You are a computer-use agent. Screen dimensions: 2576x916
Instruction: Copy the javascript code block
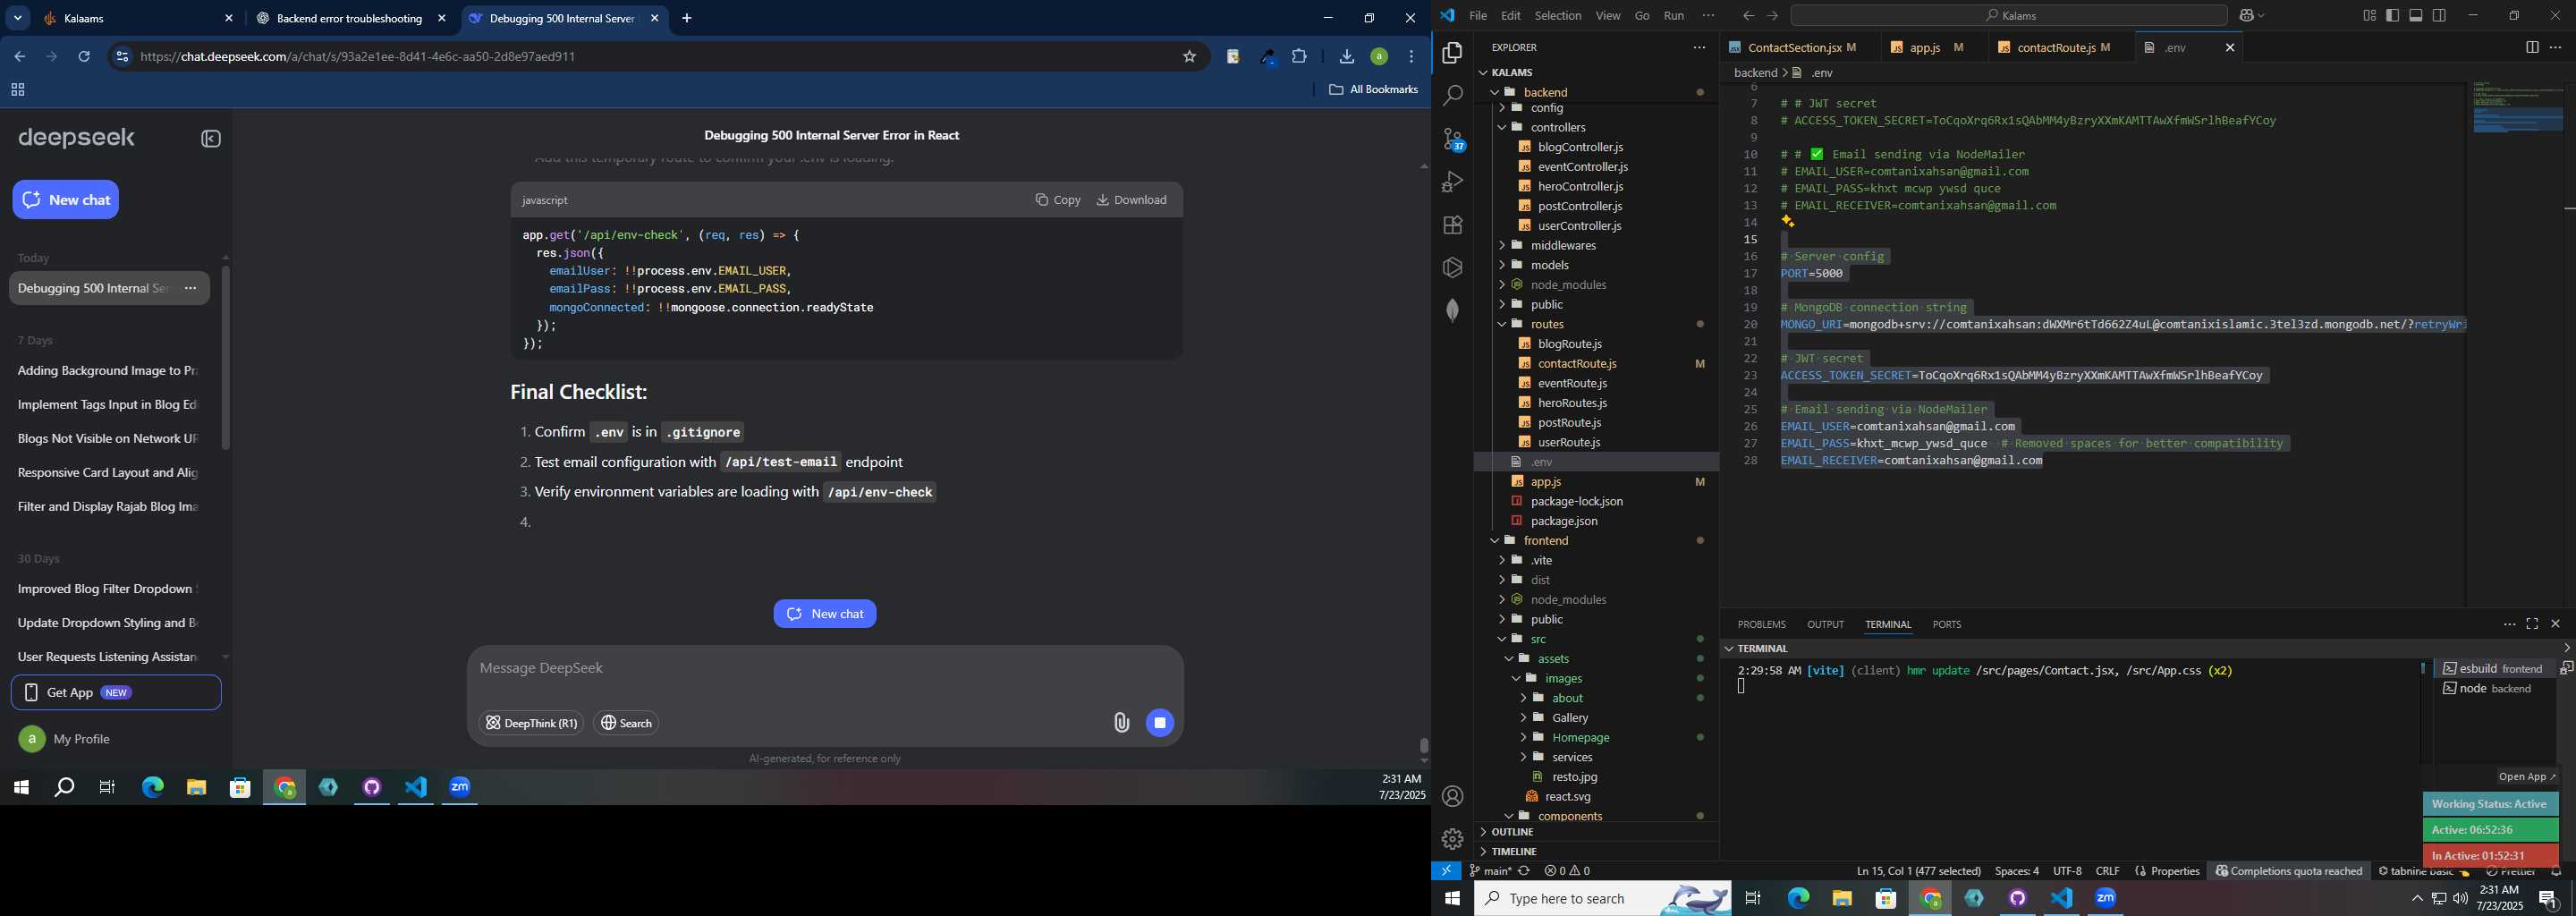pos(1058,200)
